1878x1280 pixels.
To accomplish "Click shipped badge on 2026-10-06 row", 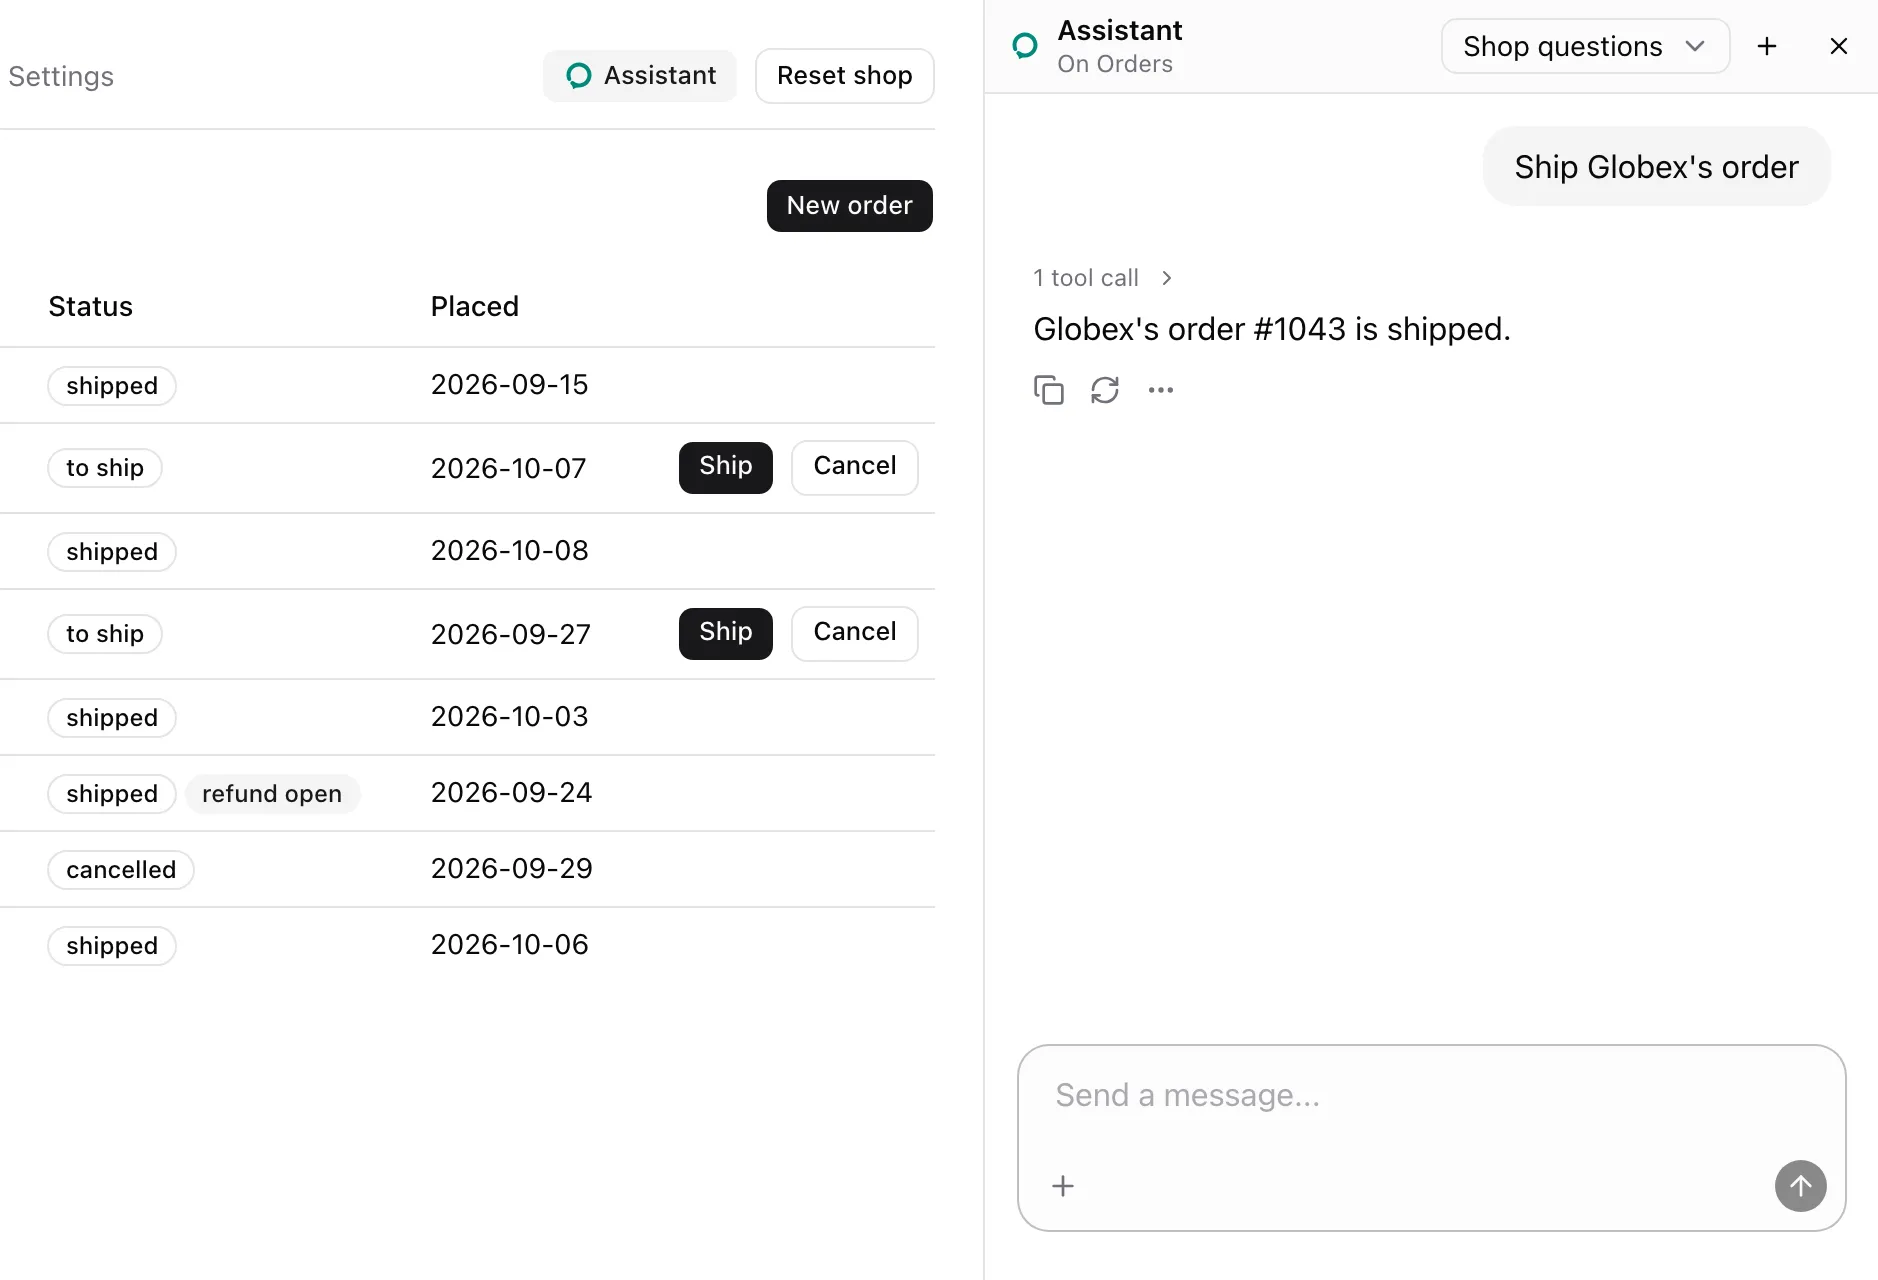I will click(x=112, y=946).
